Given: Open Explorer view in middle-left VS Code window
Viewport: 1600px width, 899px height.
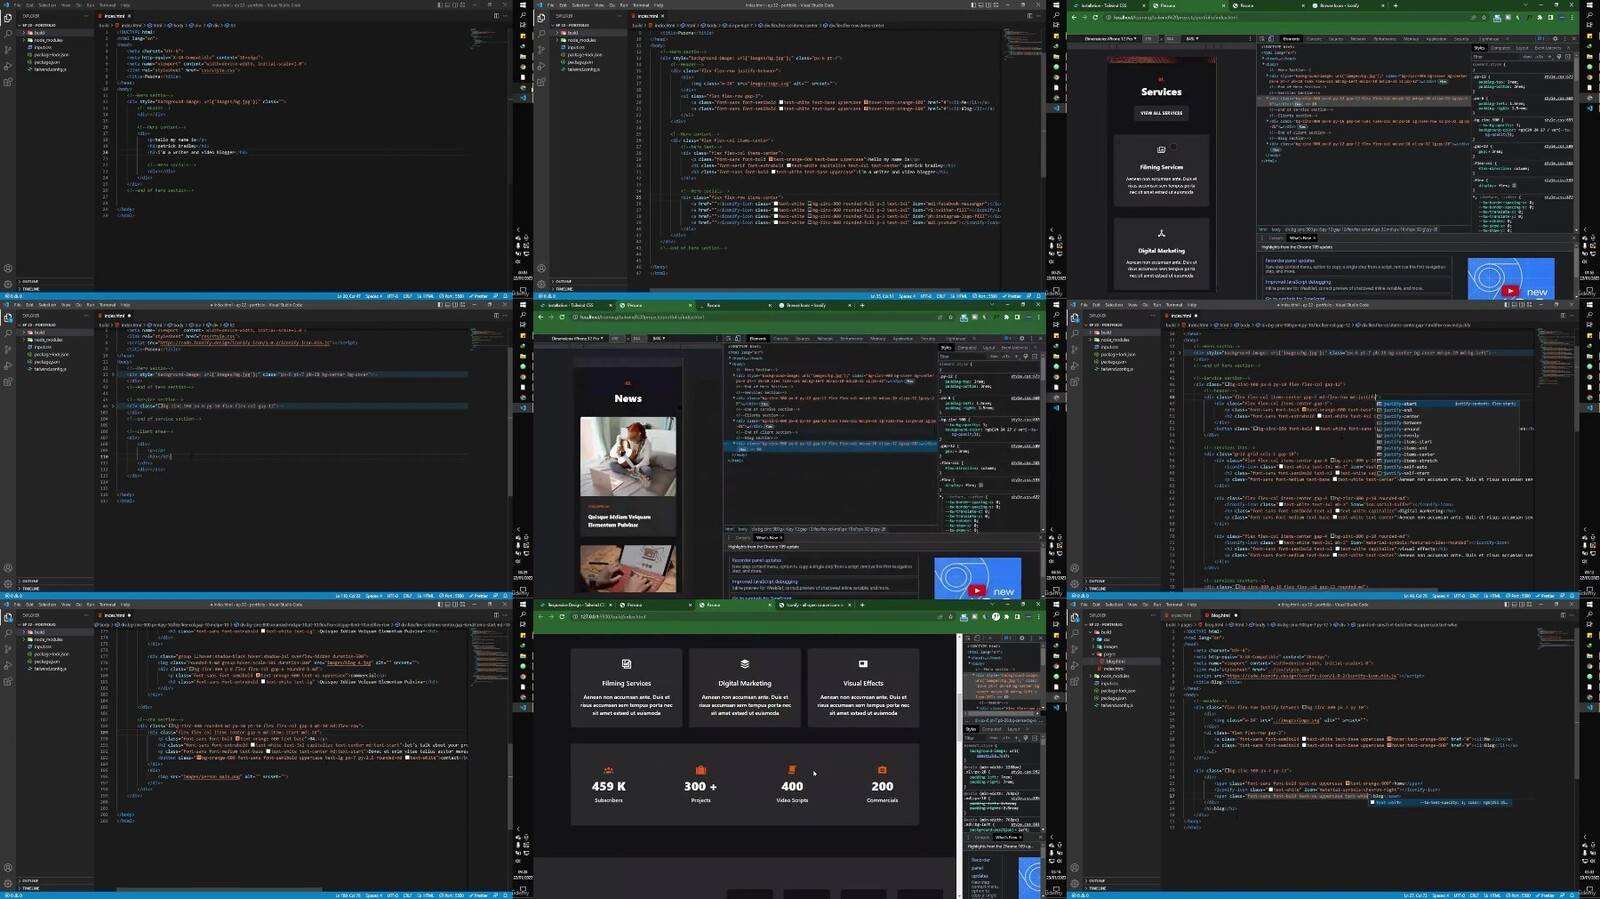Looking at the screenshot, I should click(8, 318).
